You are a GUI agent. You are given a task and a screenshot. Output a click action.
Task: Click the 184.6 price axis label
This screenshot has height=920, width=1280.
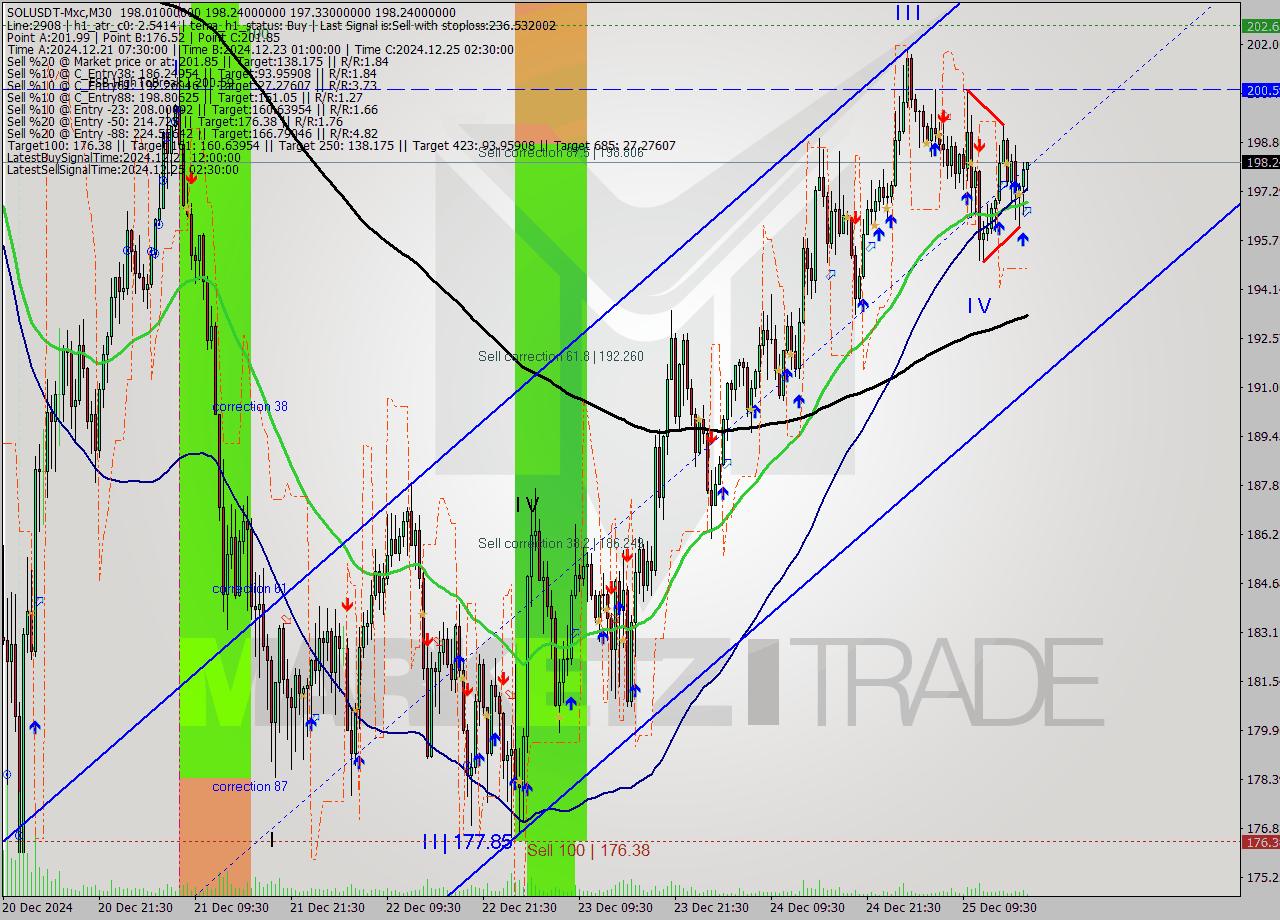pyautogui.click(x=1261, y=583)
